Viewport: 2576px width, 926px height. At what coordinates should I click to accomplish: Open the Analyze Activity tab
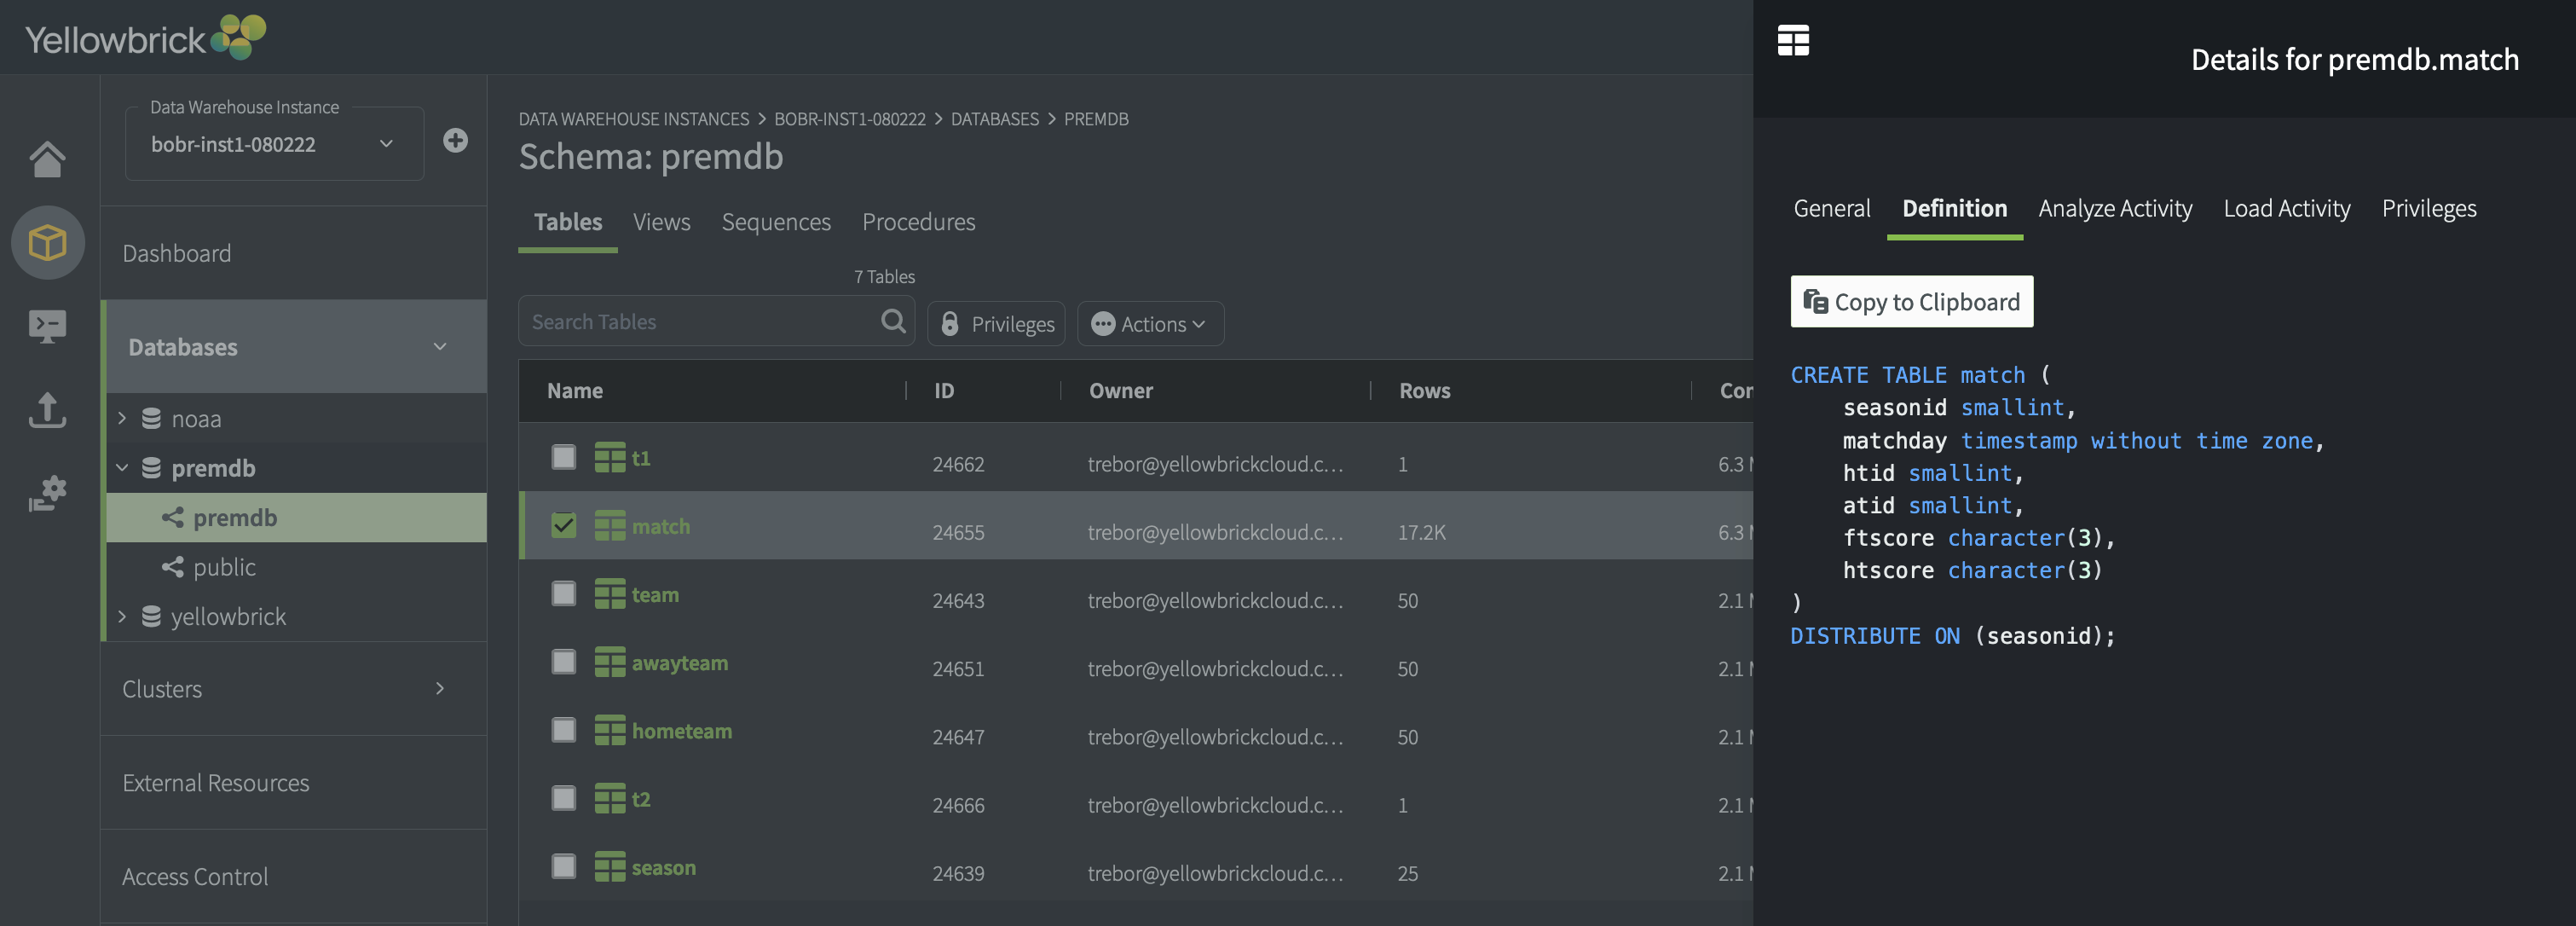(2114, 209)
